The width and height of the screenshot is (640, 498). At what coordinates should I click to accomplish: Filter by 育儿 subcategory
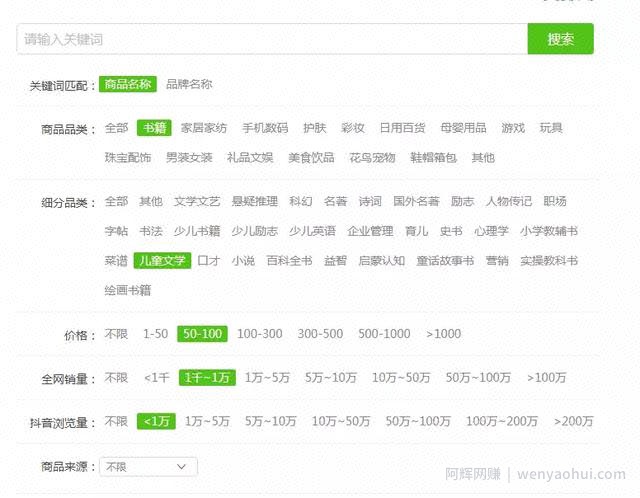point(416,231)
